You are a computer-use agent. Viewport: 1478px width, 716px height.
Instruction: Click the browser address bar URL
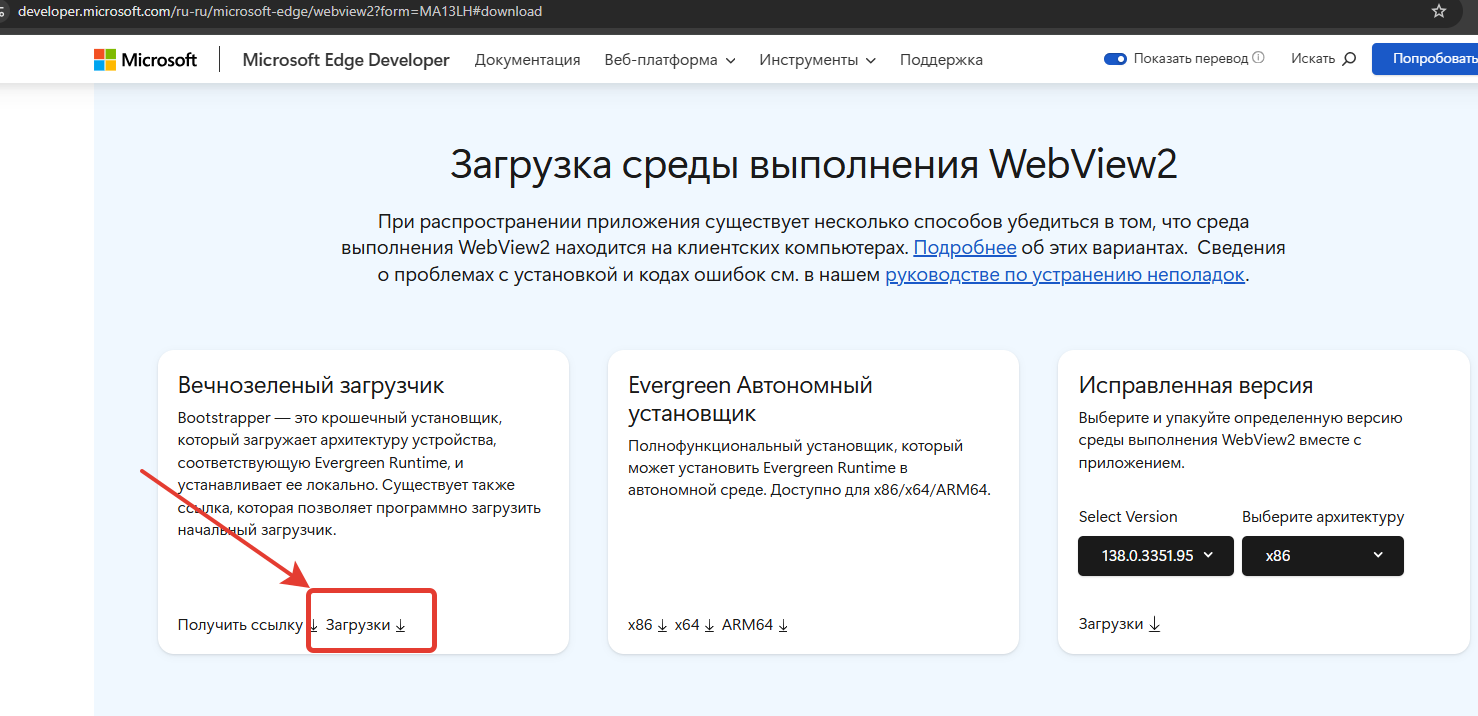click(x=280, y=11)
